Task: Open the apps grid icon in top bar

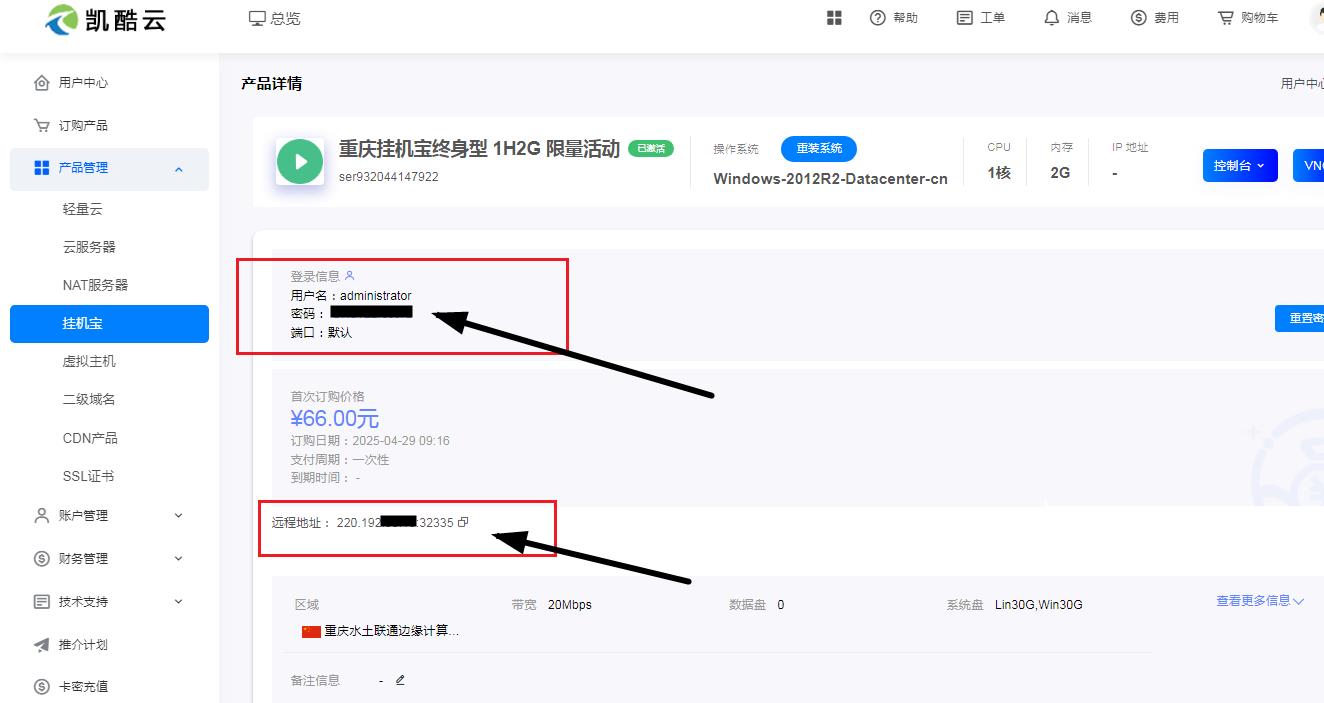Action: point(834,18)
